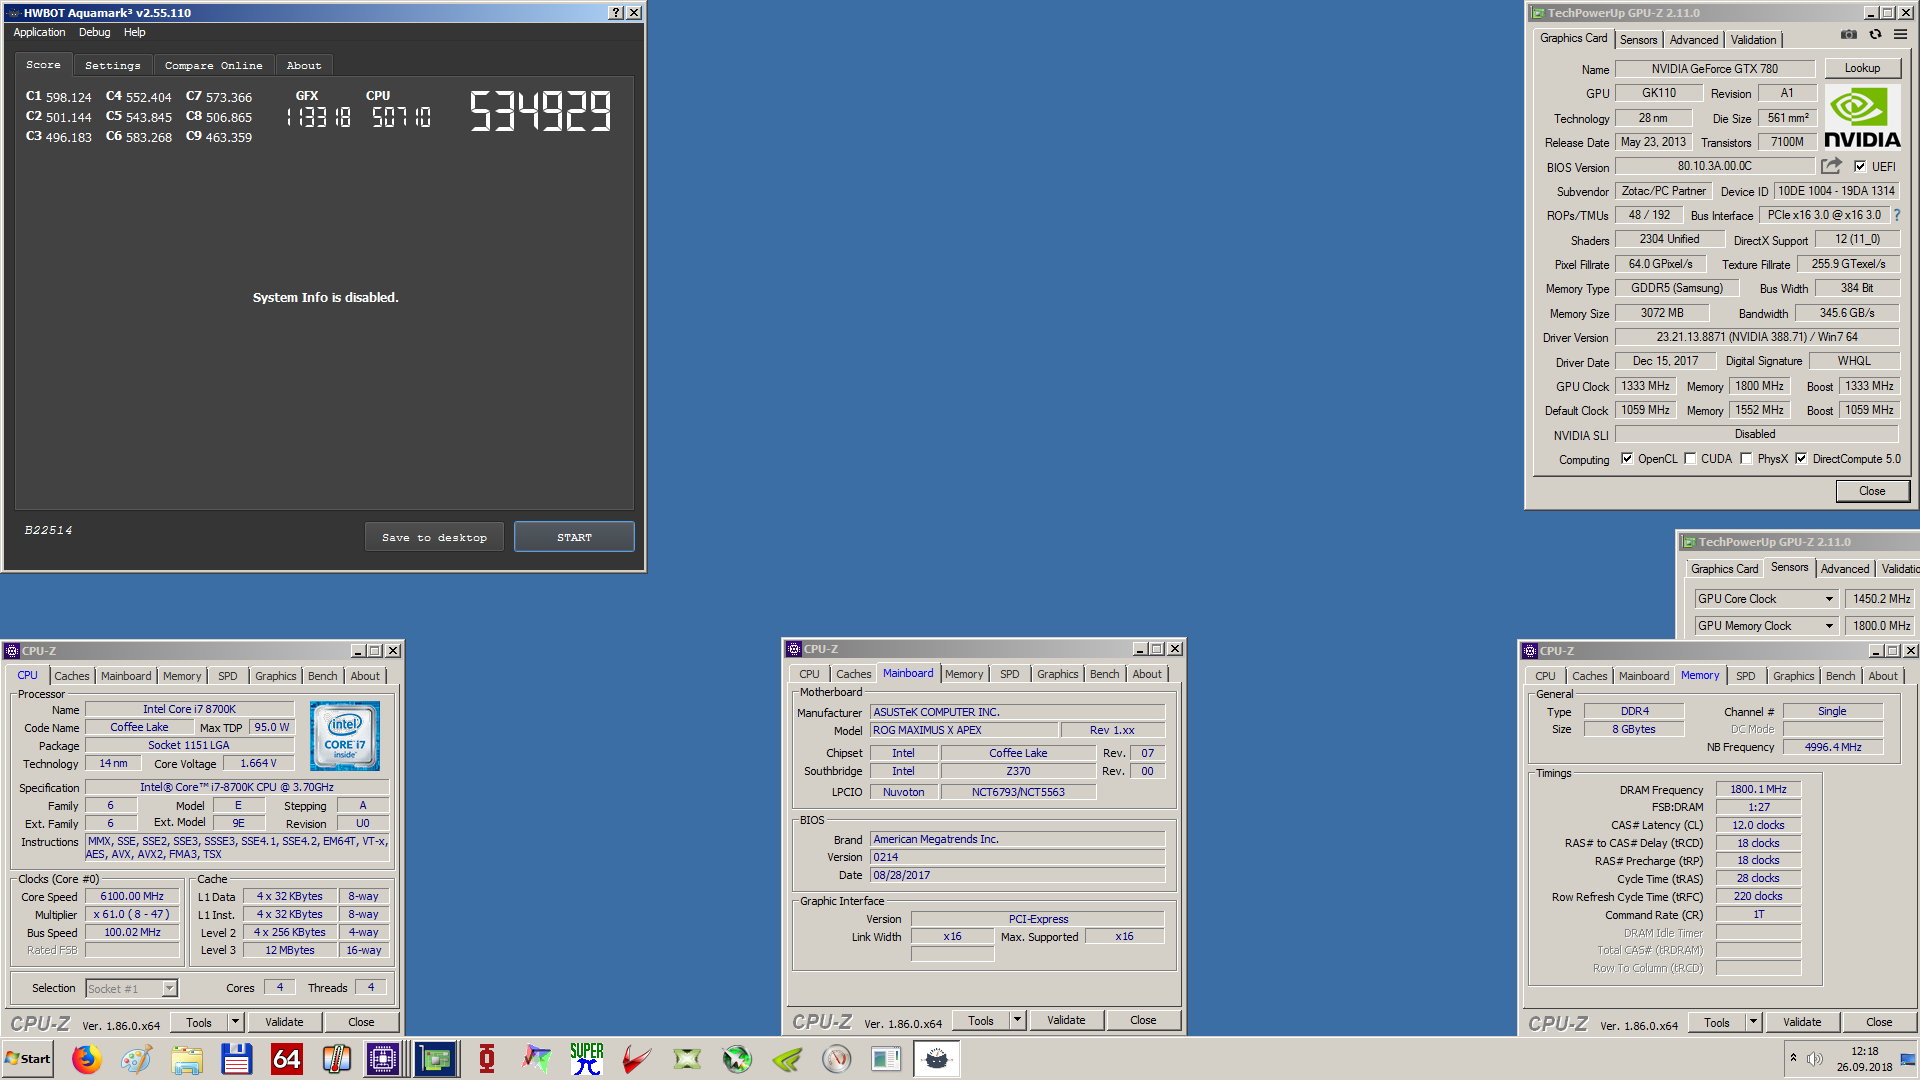The height and width of the screenshot is (1080, 1920).
Task: Open Sensors tab in top GPU-Z window
Action: coord(1638,40)
